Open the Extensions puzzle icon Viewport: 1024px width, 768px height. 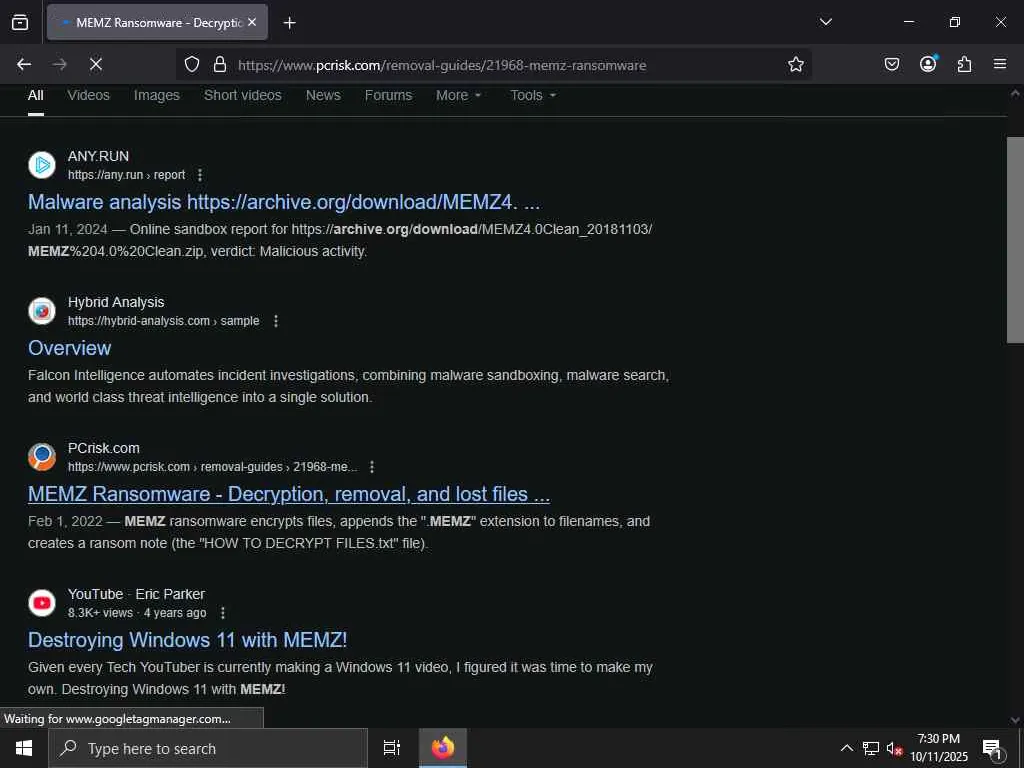(964, 64)
